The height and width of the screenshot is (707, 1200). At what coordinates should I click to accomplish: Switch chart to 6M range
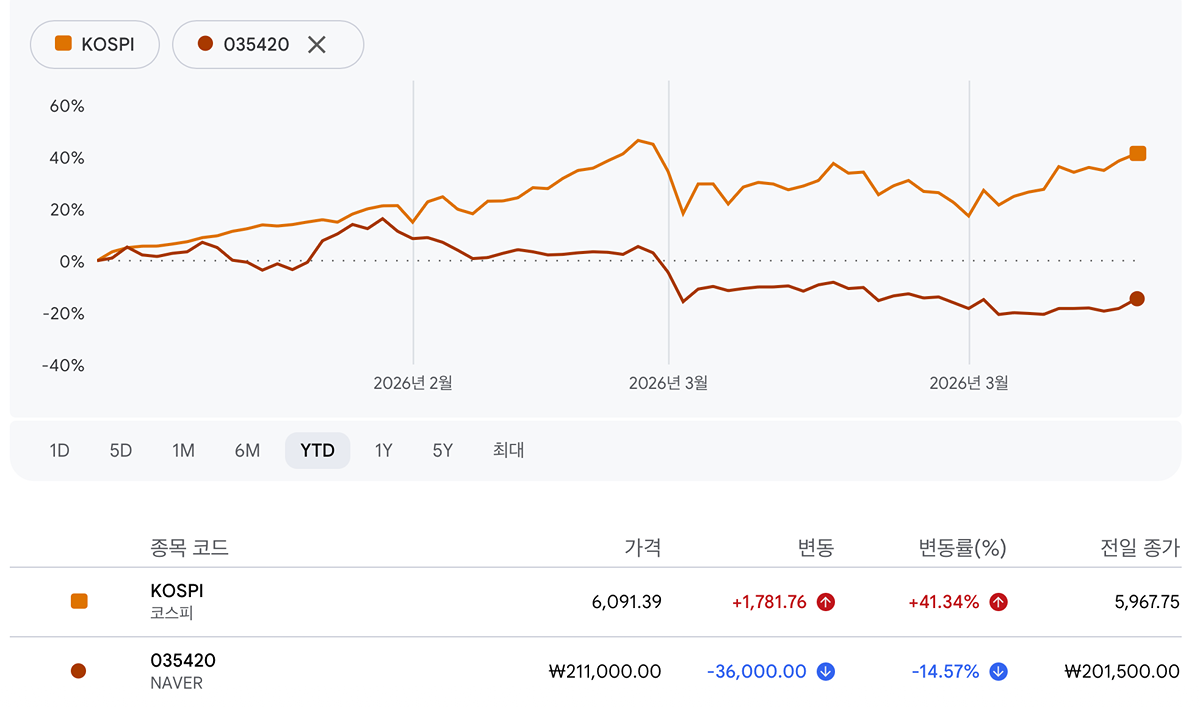247,451
